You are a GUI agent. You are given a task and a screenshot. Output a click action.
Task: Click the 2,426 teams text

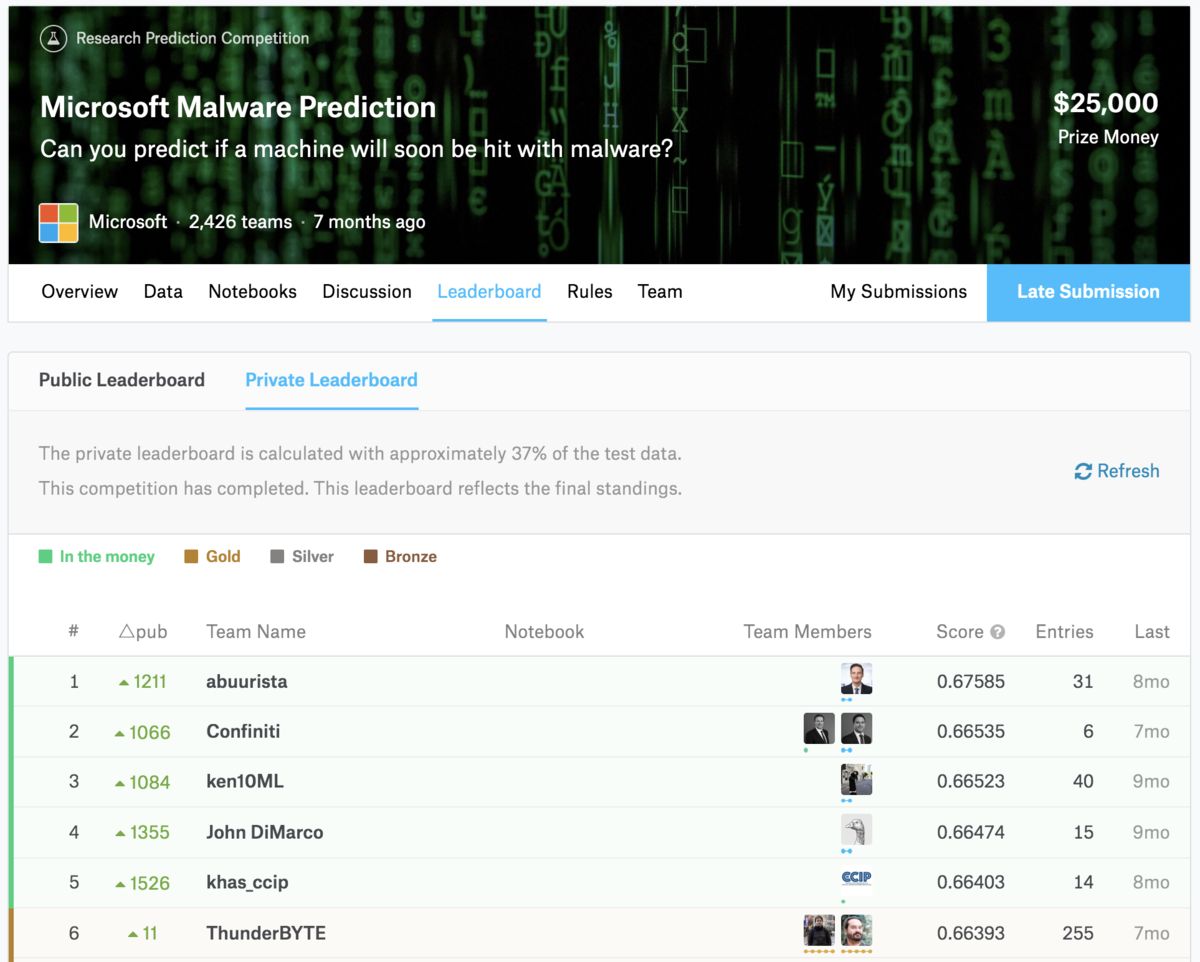point(240,222)
